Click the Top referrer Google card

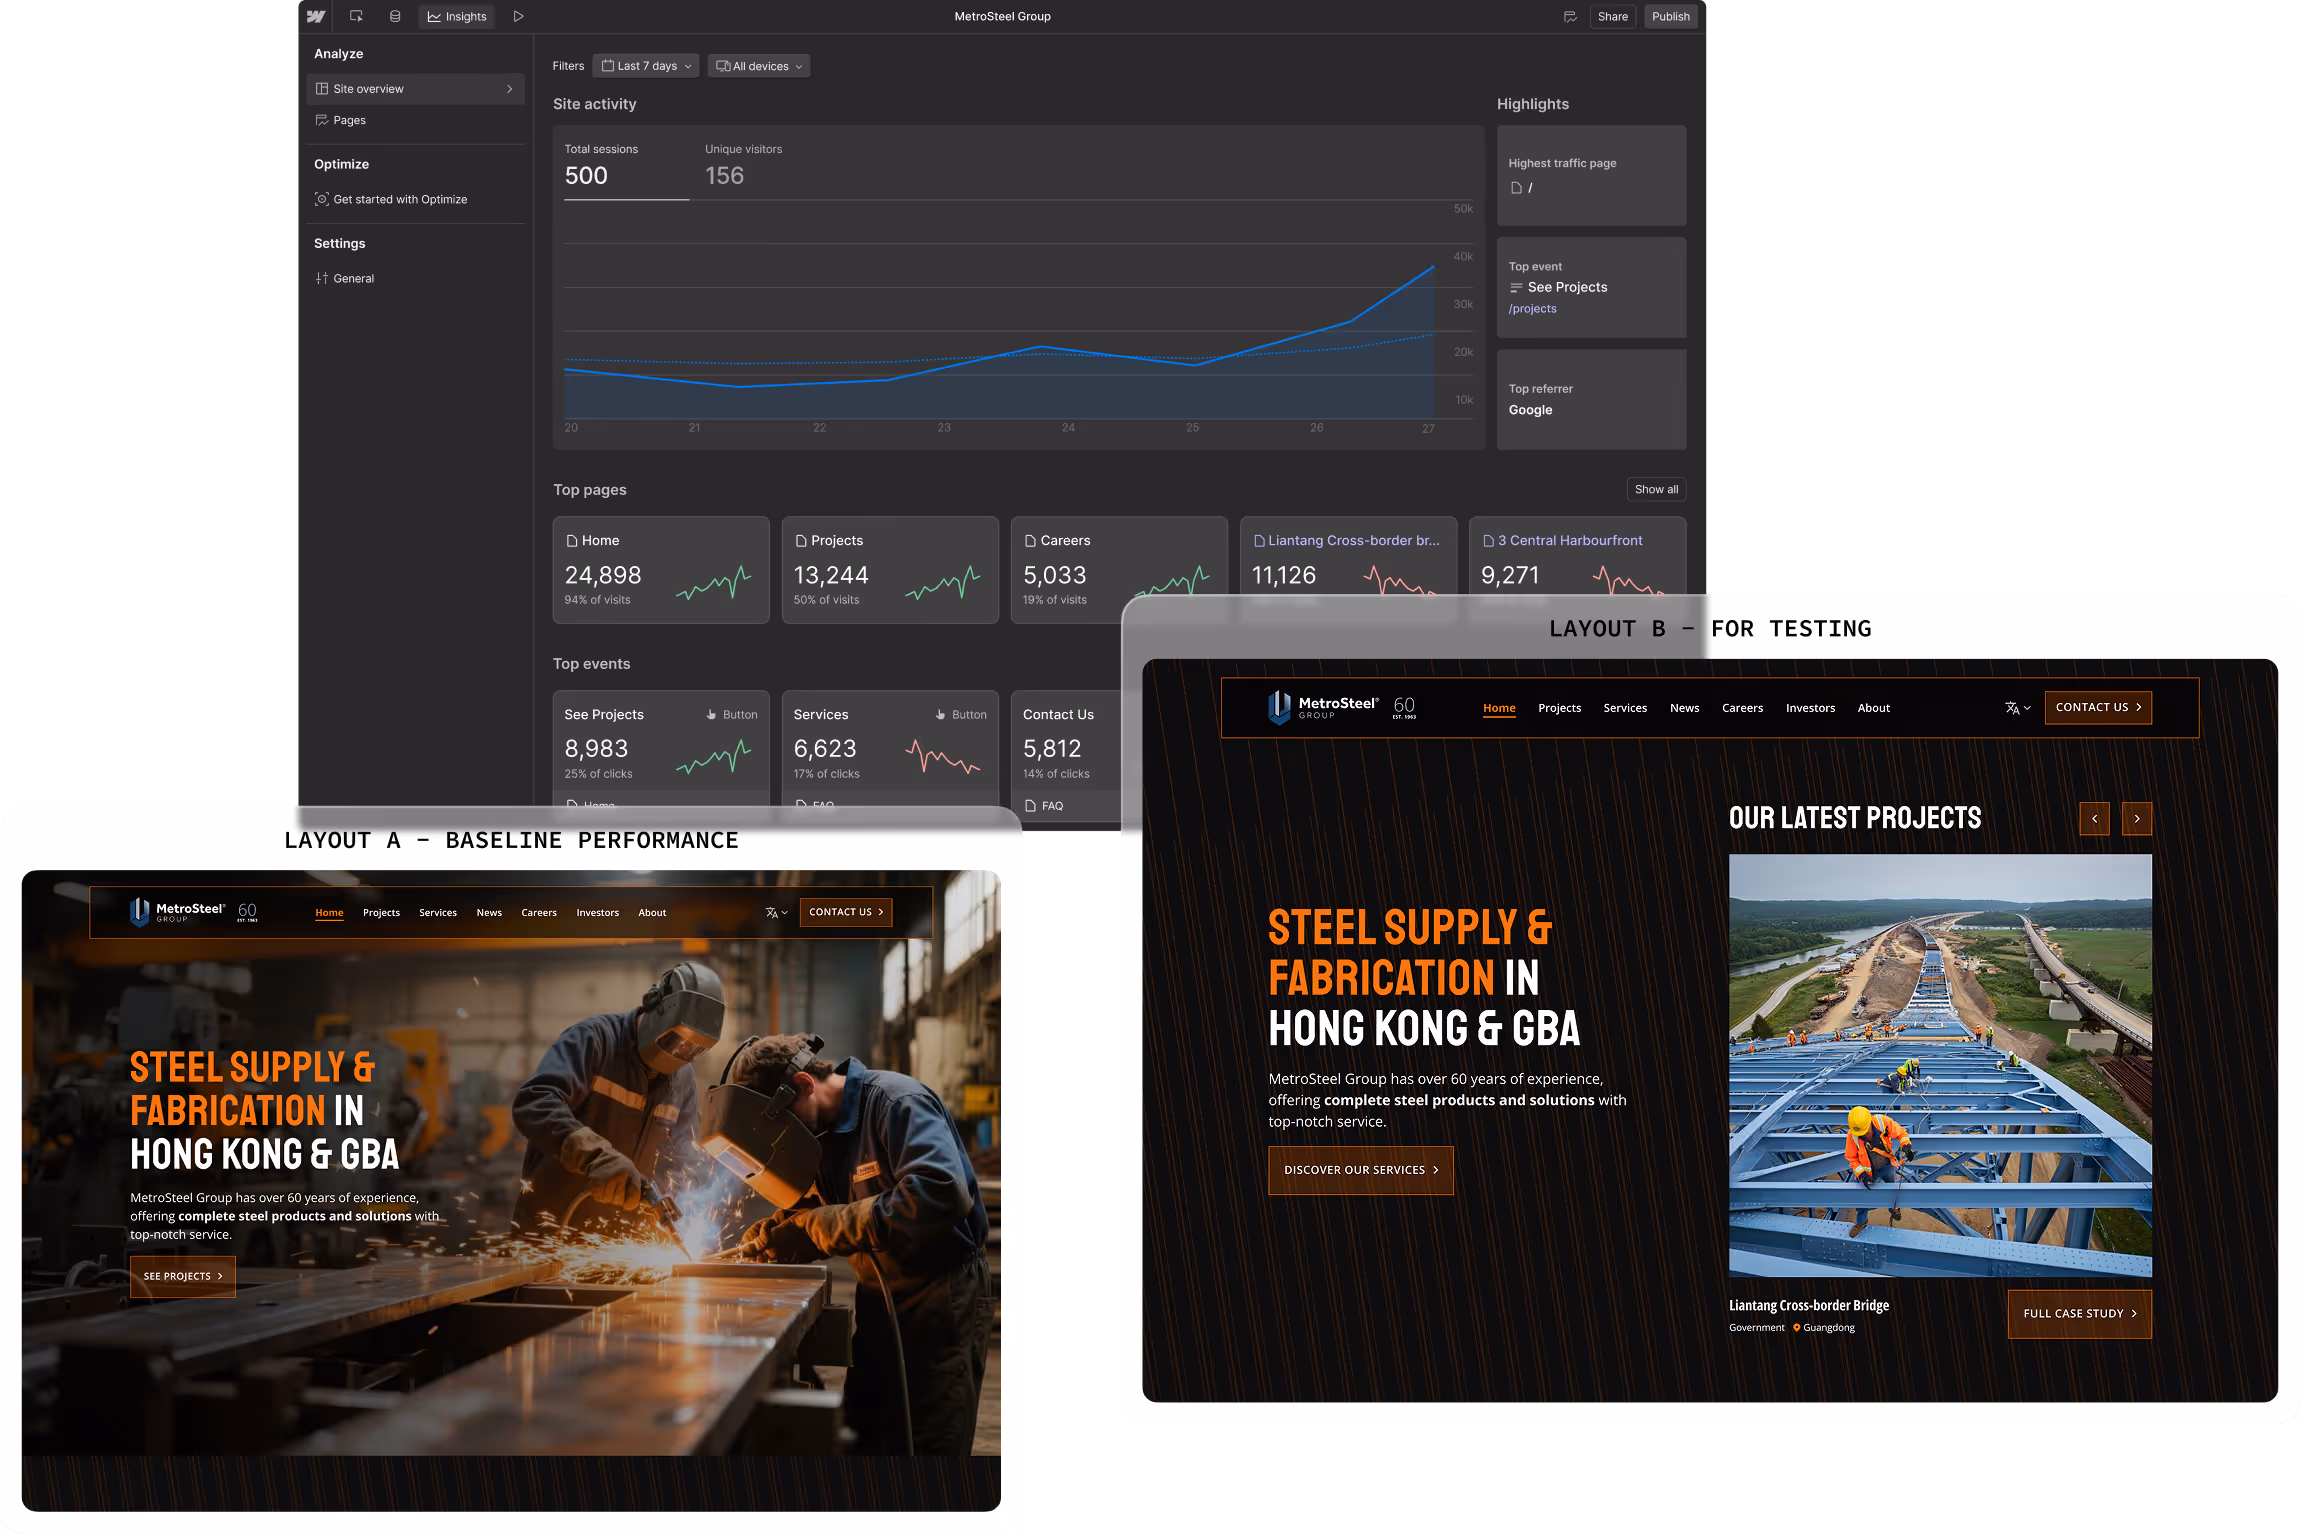(x=1591, y=399)
